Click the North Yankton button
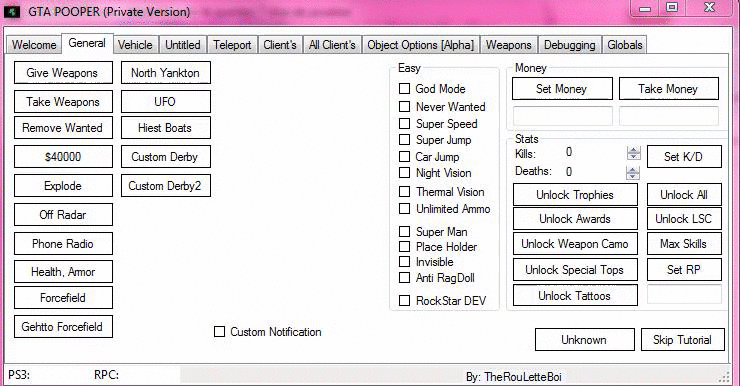The height and width of the screenshot is (386, 740). (166, 73)
